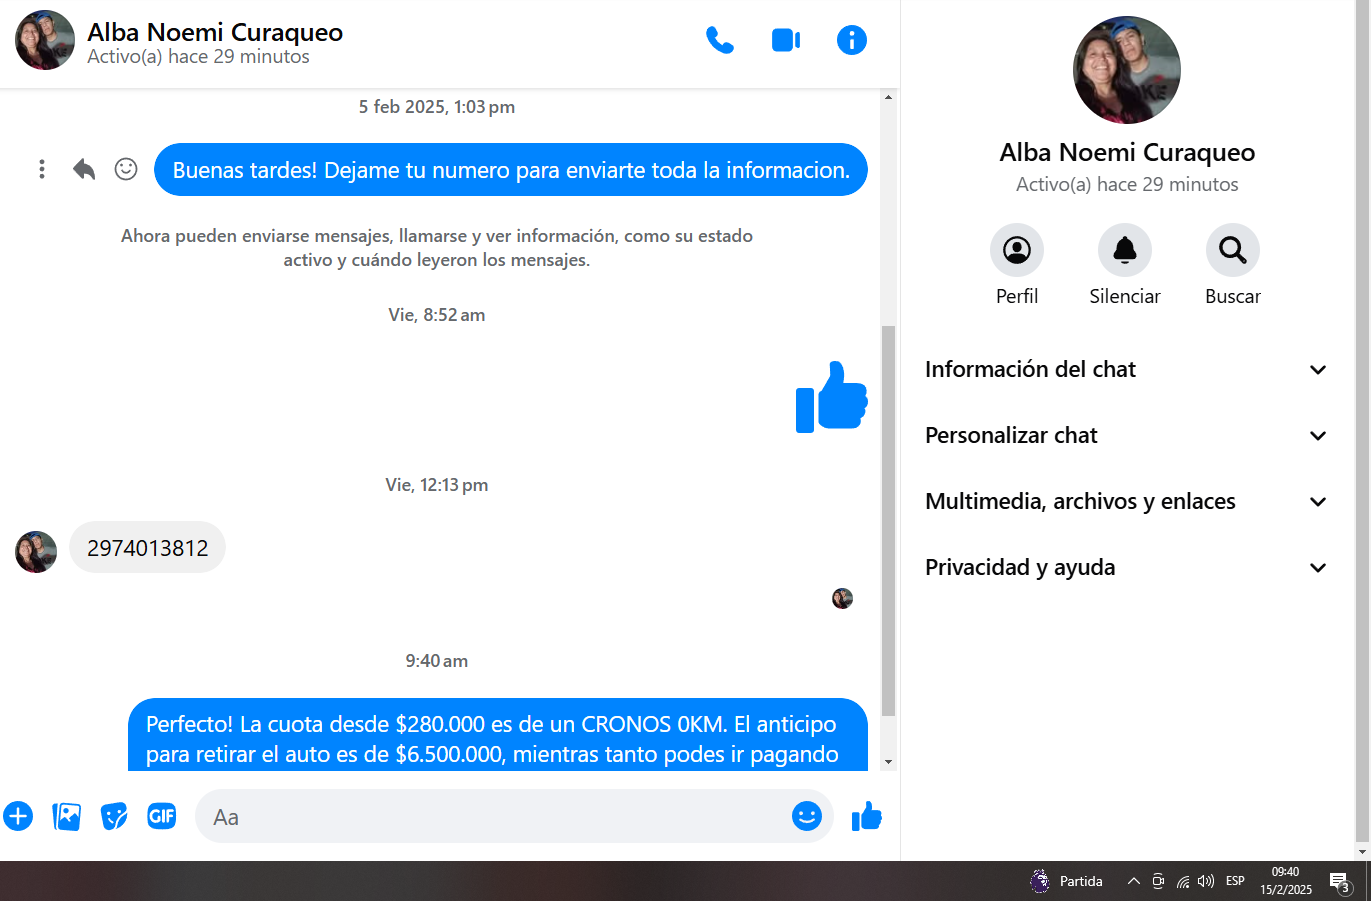
Task: Select the message 2974013812
Action: tap(148, 547)
